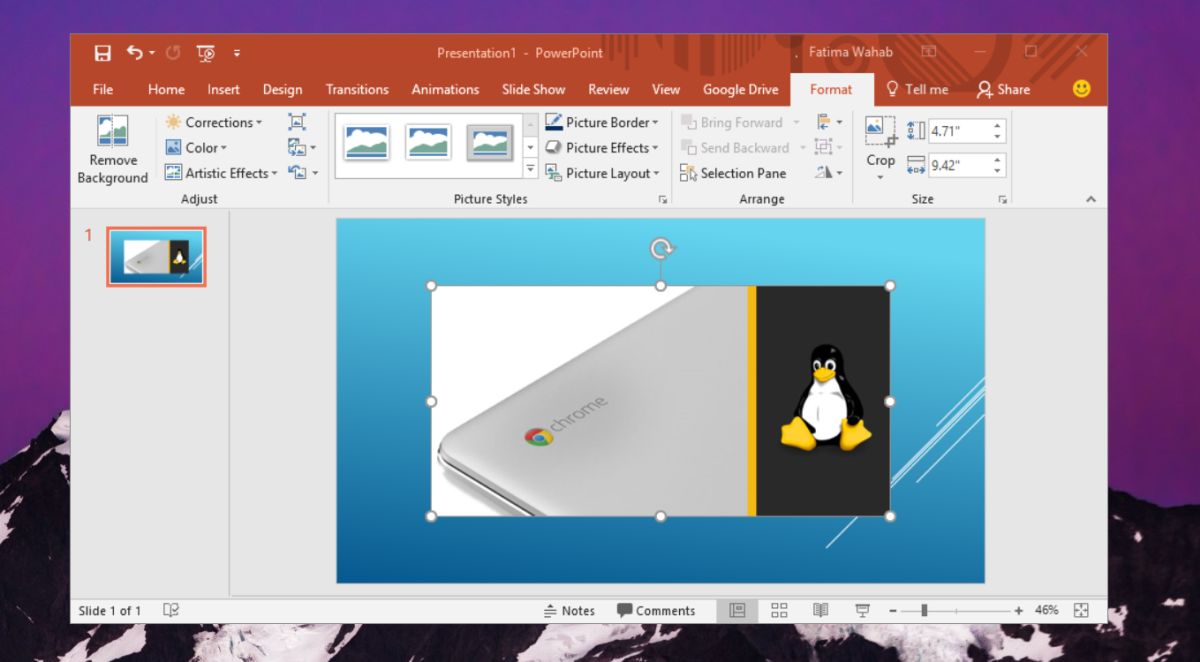The height and width of the screenshot is (662, 1200).
Task: Click the 46% zoom level
Action: pyautogui.click(x=1046, y=610)
